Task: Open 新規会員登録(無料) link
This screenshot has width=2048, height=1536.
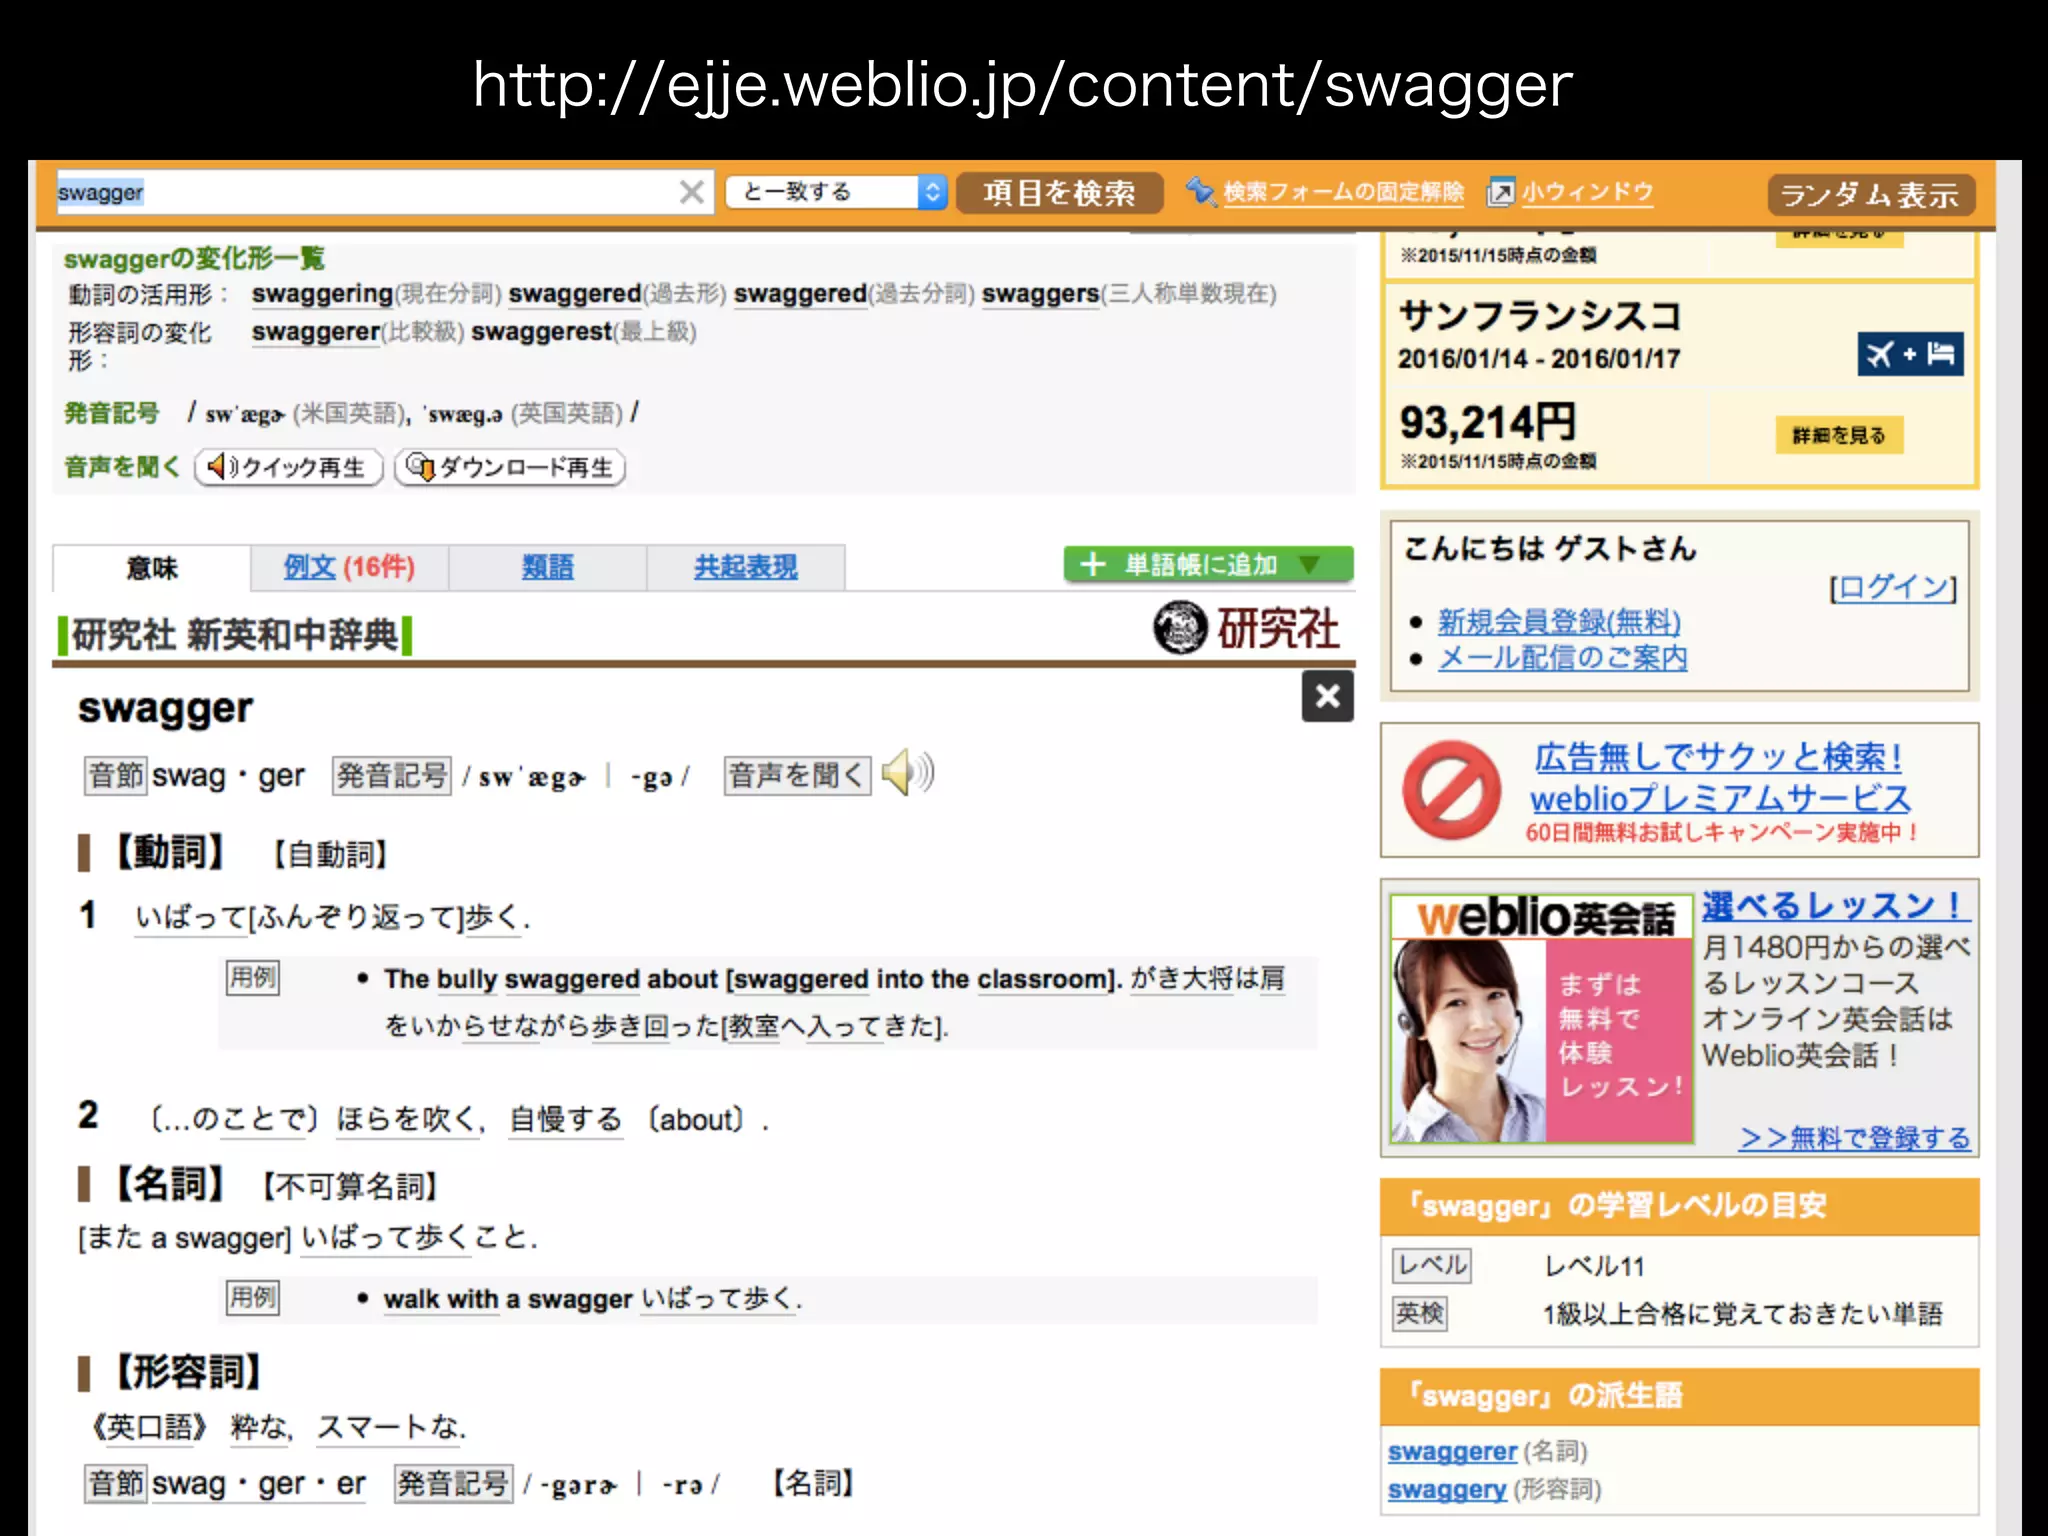Action: click(1559, 622)
